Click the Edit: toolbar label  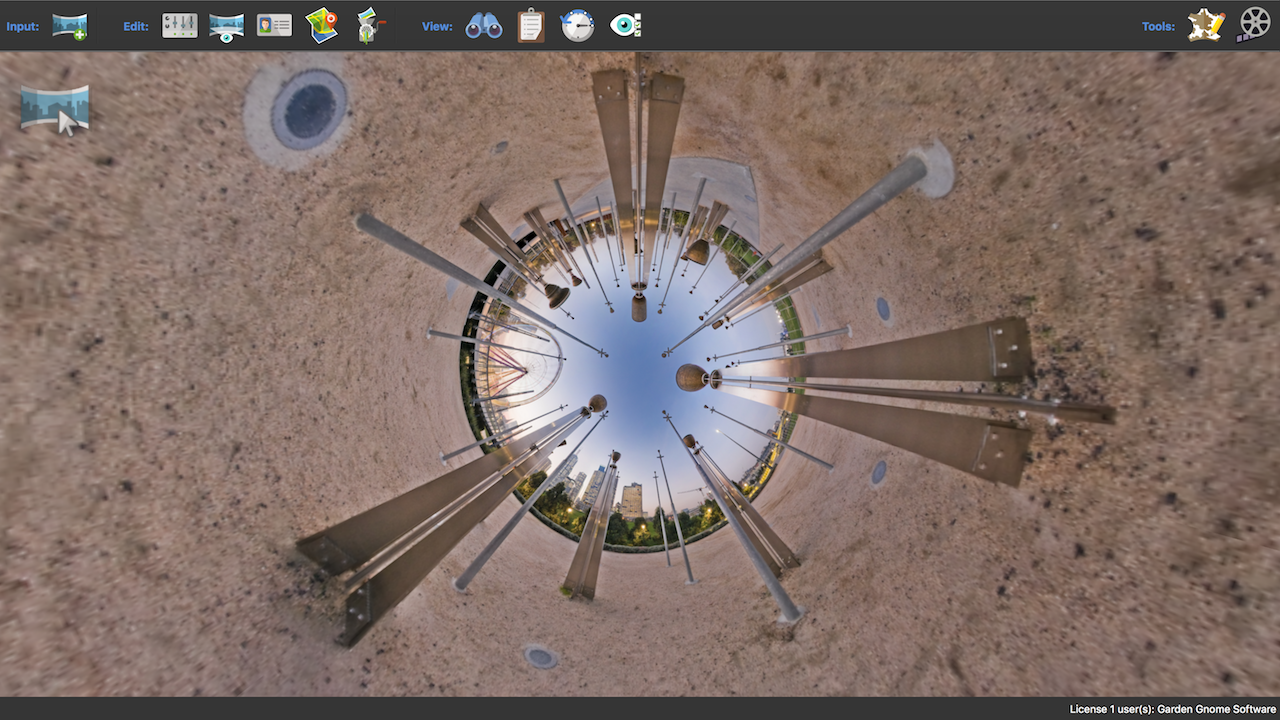click(x=136, y=27)
